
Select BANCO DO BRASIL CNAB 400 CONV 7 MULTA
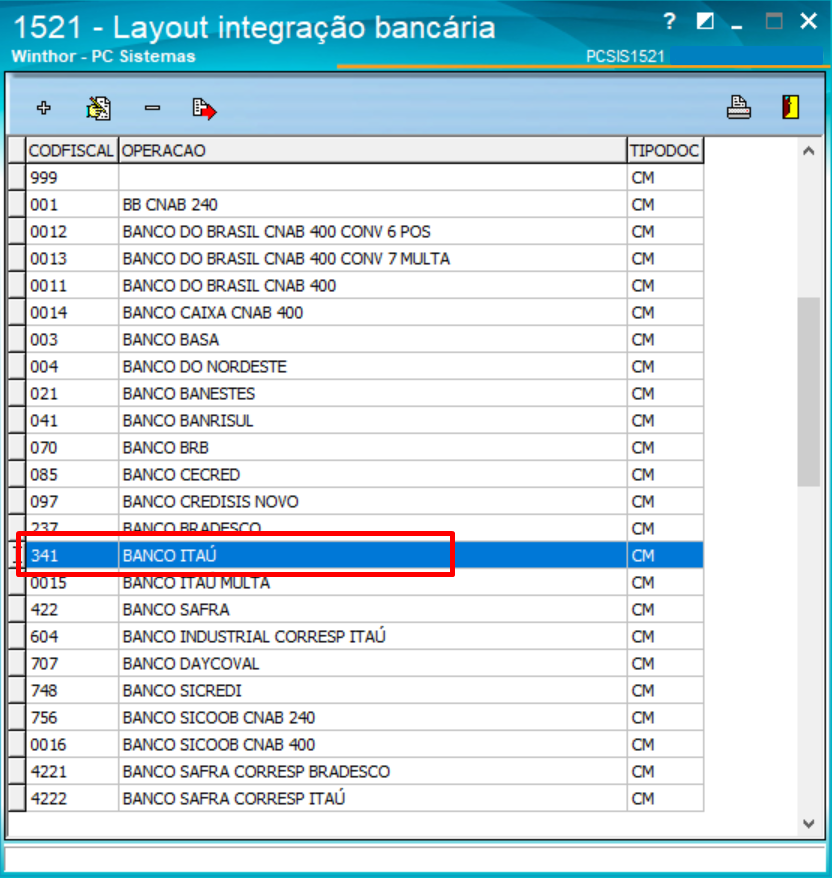[356, 258]
